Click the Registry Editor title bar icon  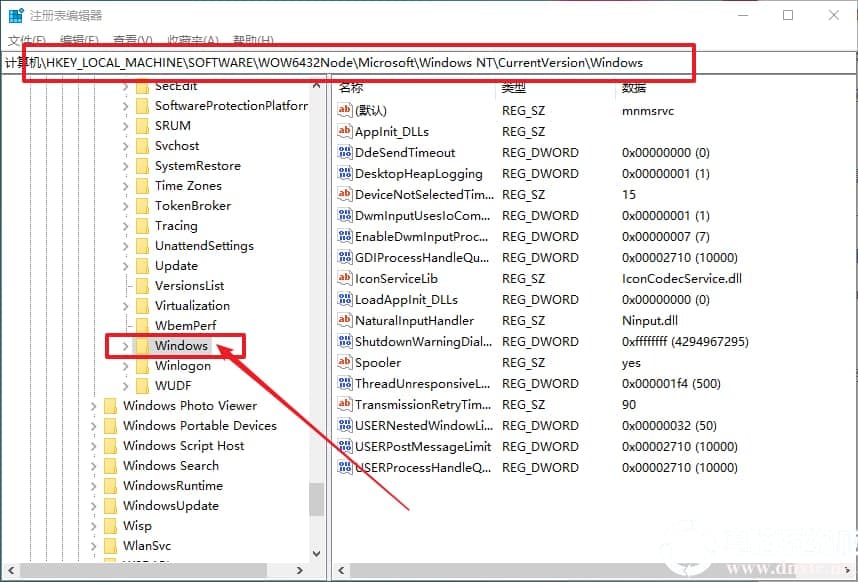(14, 14)
